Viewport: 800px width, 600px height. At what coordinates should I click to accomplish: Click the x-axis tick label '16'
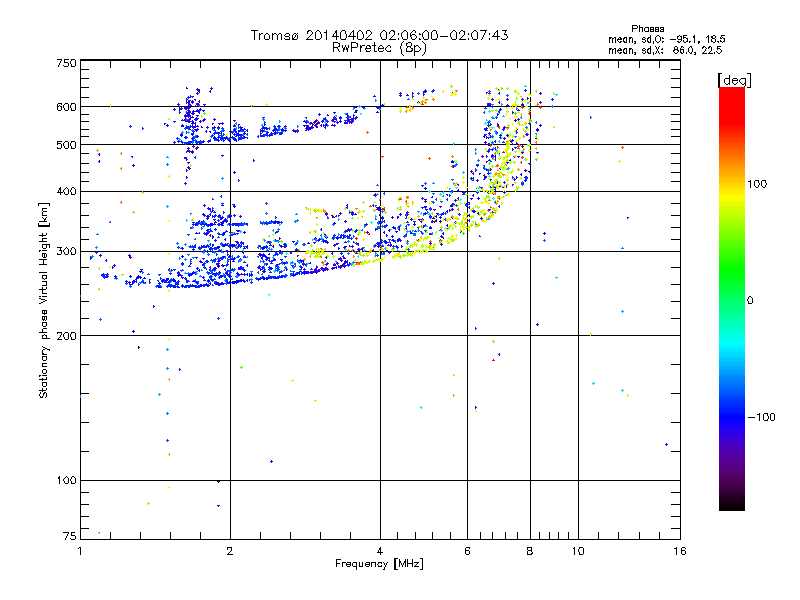[680, 551]
